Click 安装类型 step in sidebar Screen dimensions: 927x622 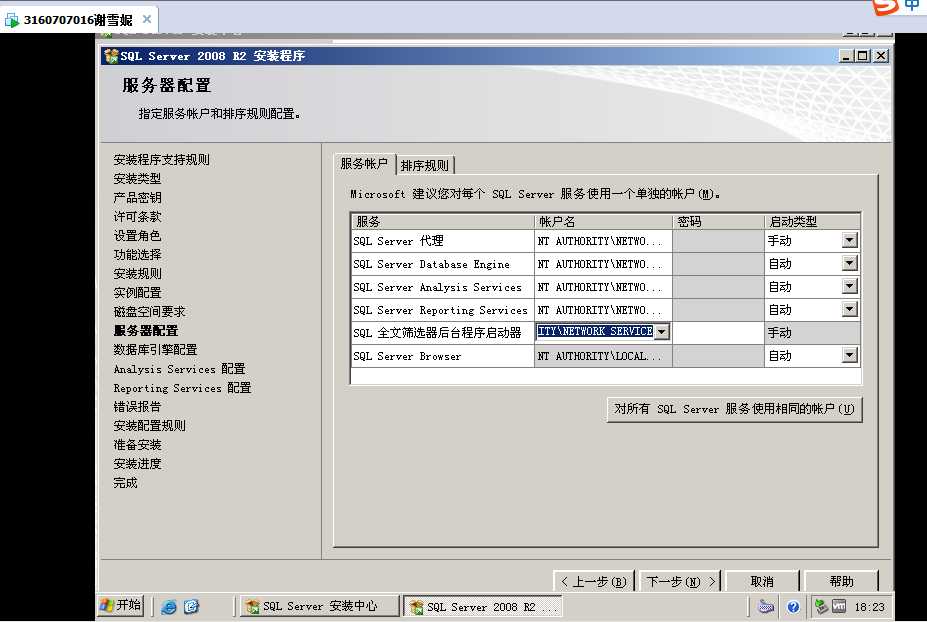click(137, 179)
